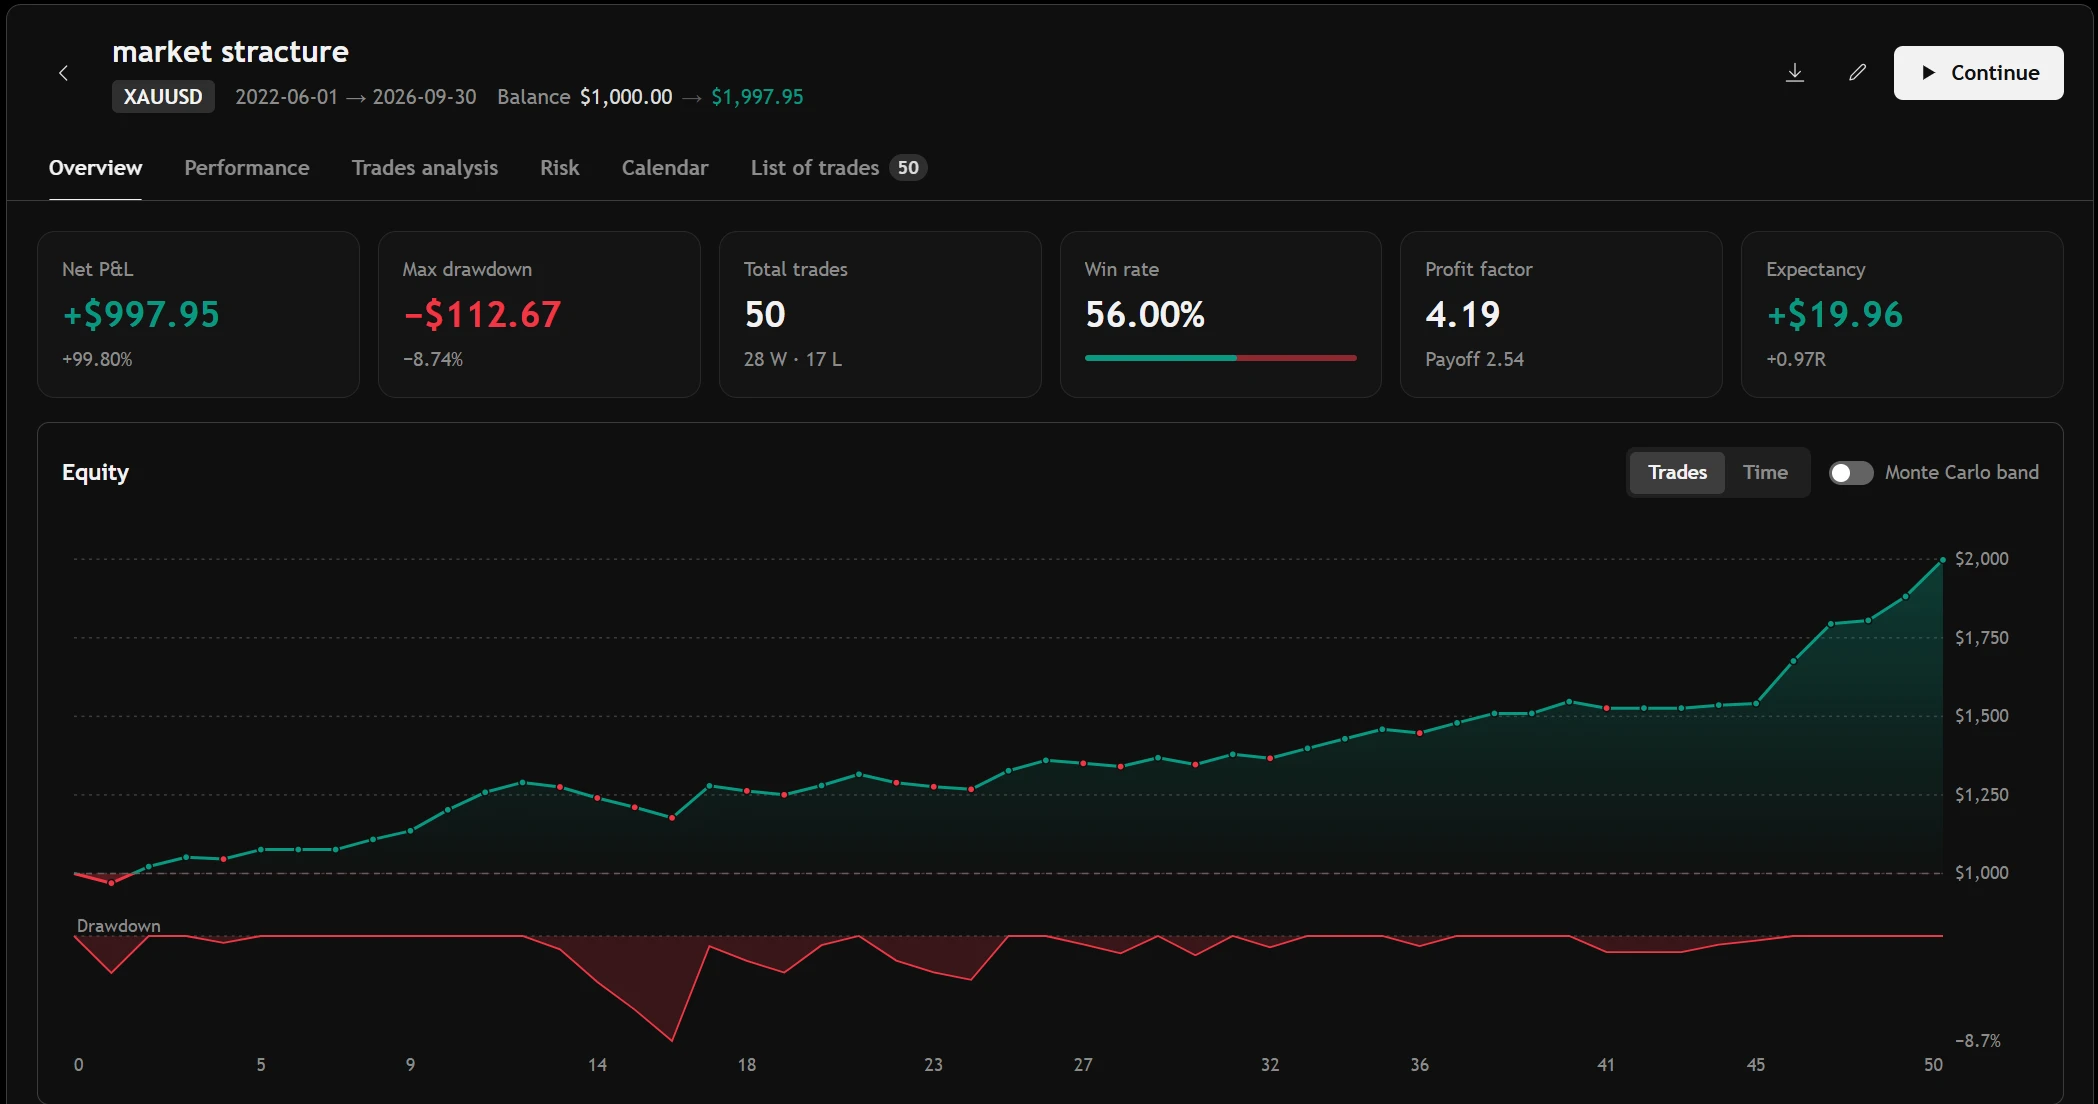Click the final balance $1,997.95

(757, 97)
